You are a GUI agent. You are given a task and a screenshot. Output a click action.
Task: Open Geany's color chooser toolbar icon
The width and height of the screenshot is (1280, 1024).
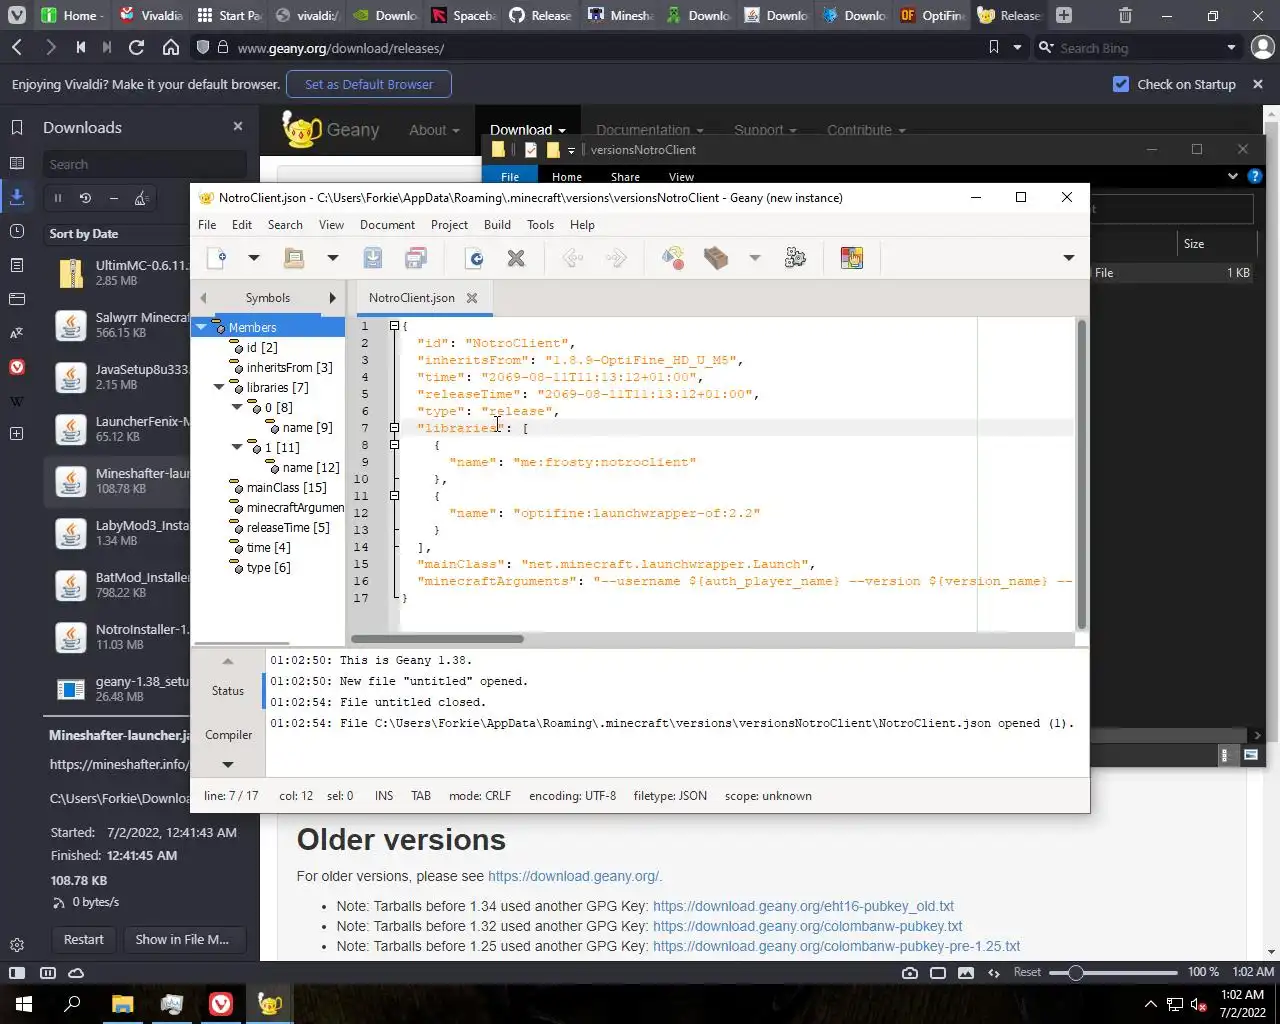coord(852,258)
